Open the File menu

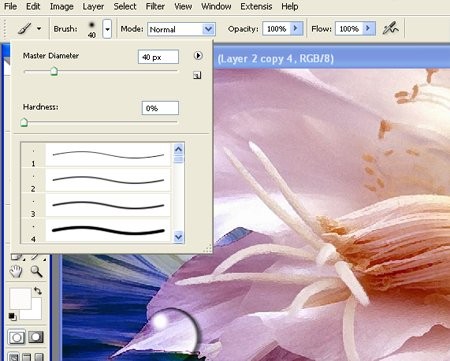click(10, 6)
